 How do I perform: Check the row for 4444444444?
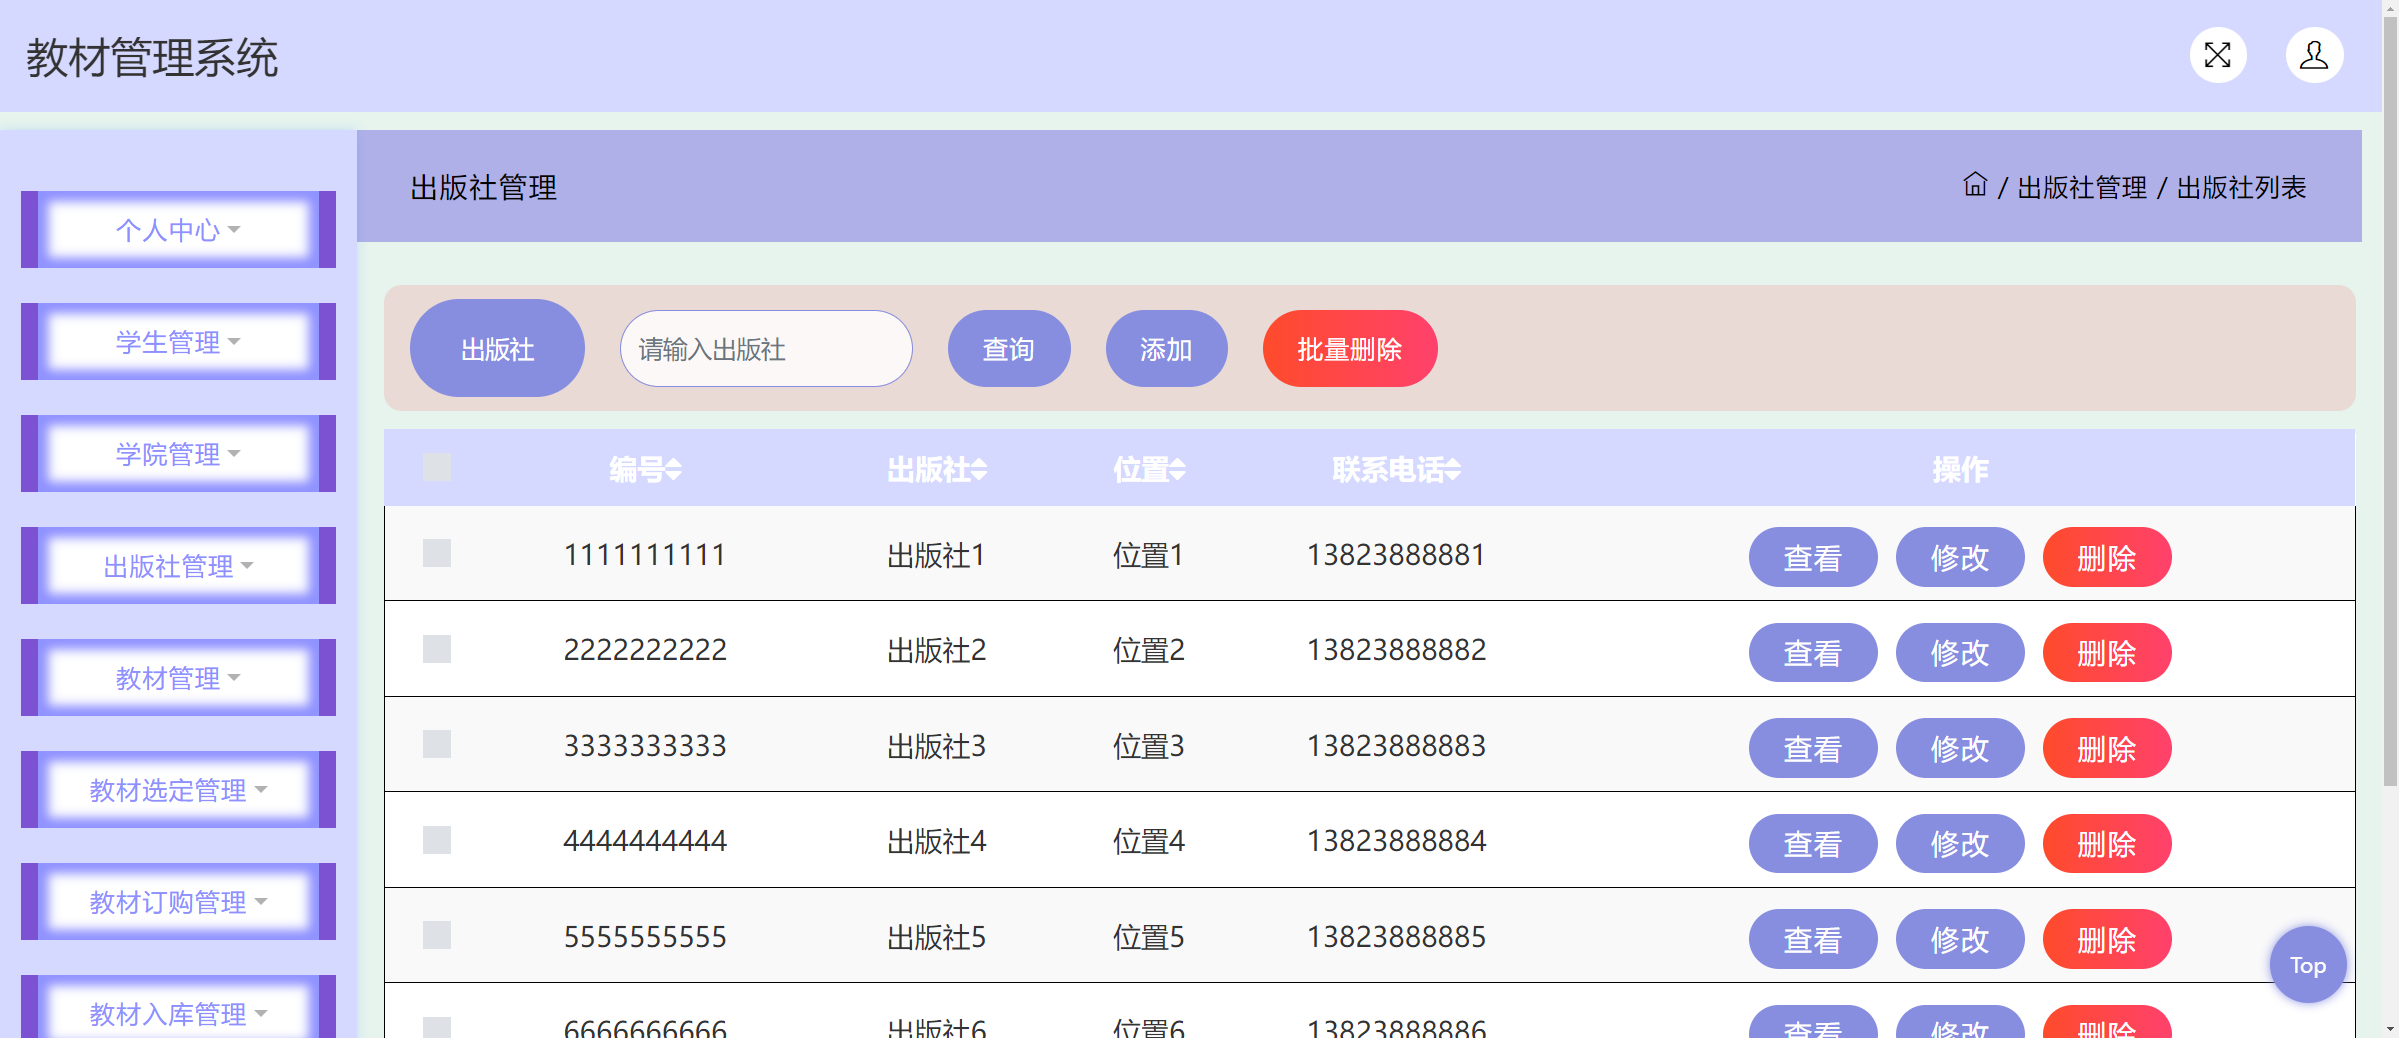point(437,840)
